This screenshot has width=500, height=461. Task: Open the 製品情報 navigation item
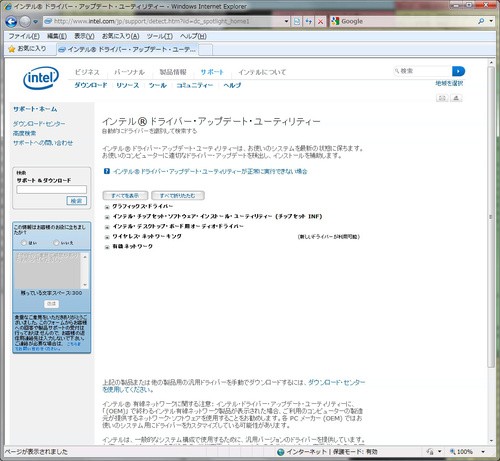coord(173,72)
